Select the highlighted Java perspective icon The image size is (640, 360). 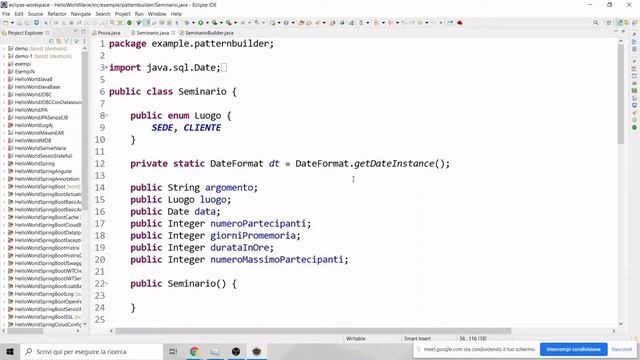click(x=619, y=23)
